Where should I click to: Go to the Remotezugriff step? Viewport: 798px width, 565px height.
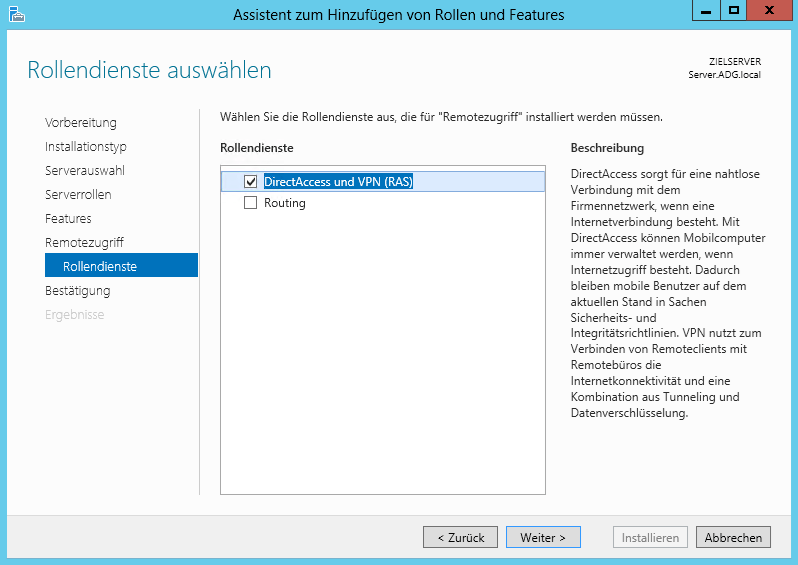tap(84, 242)
